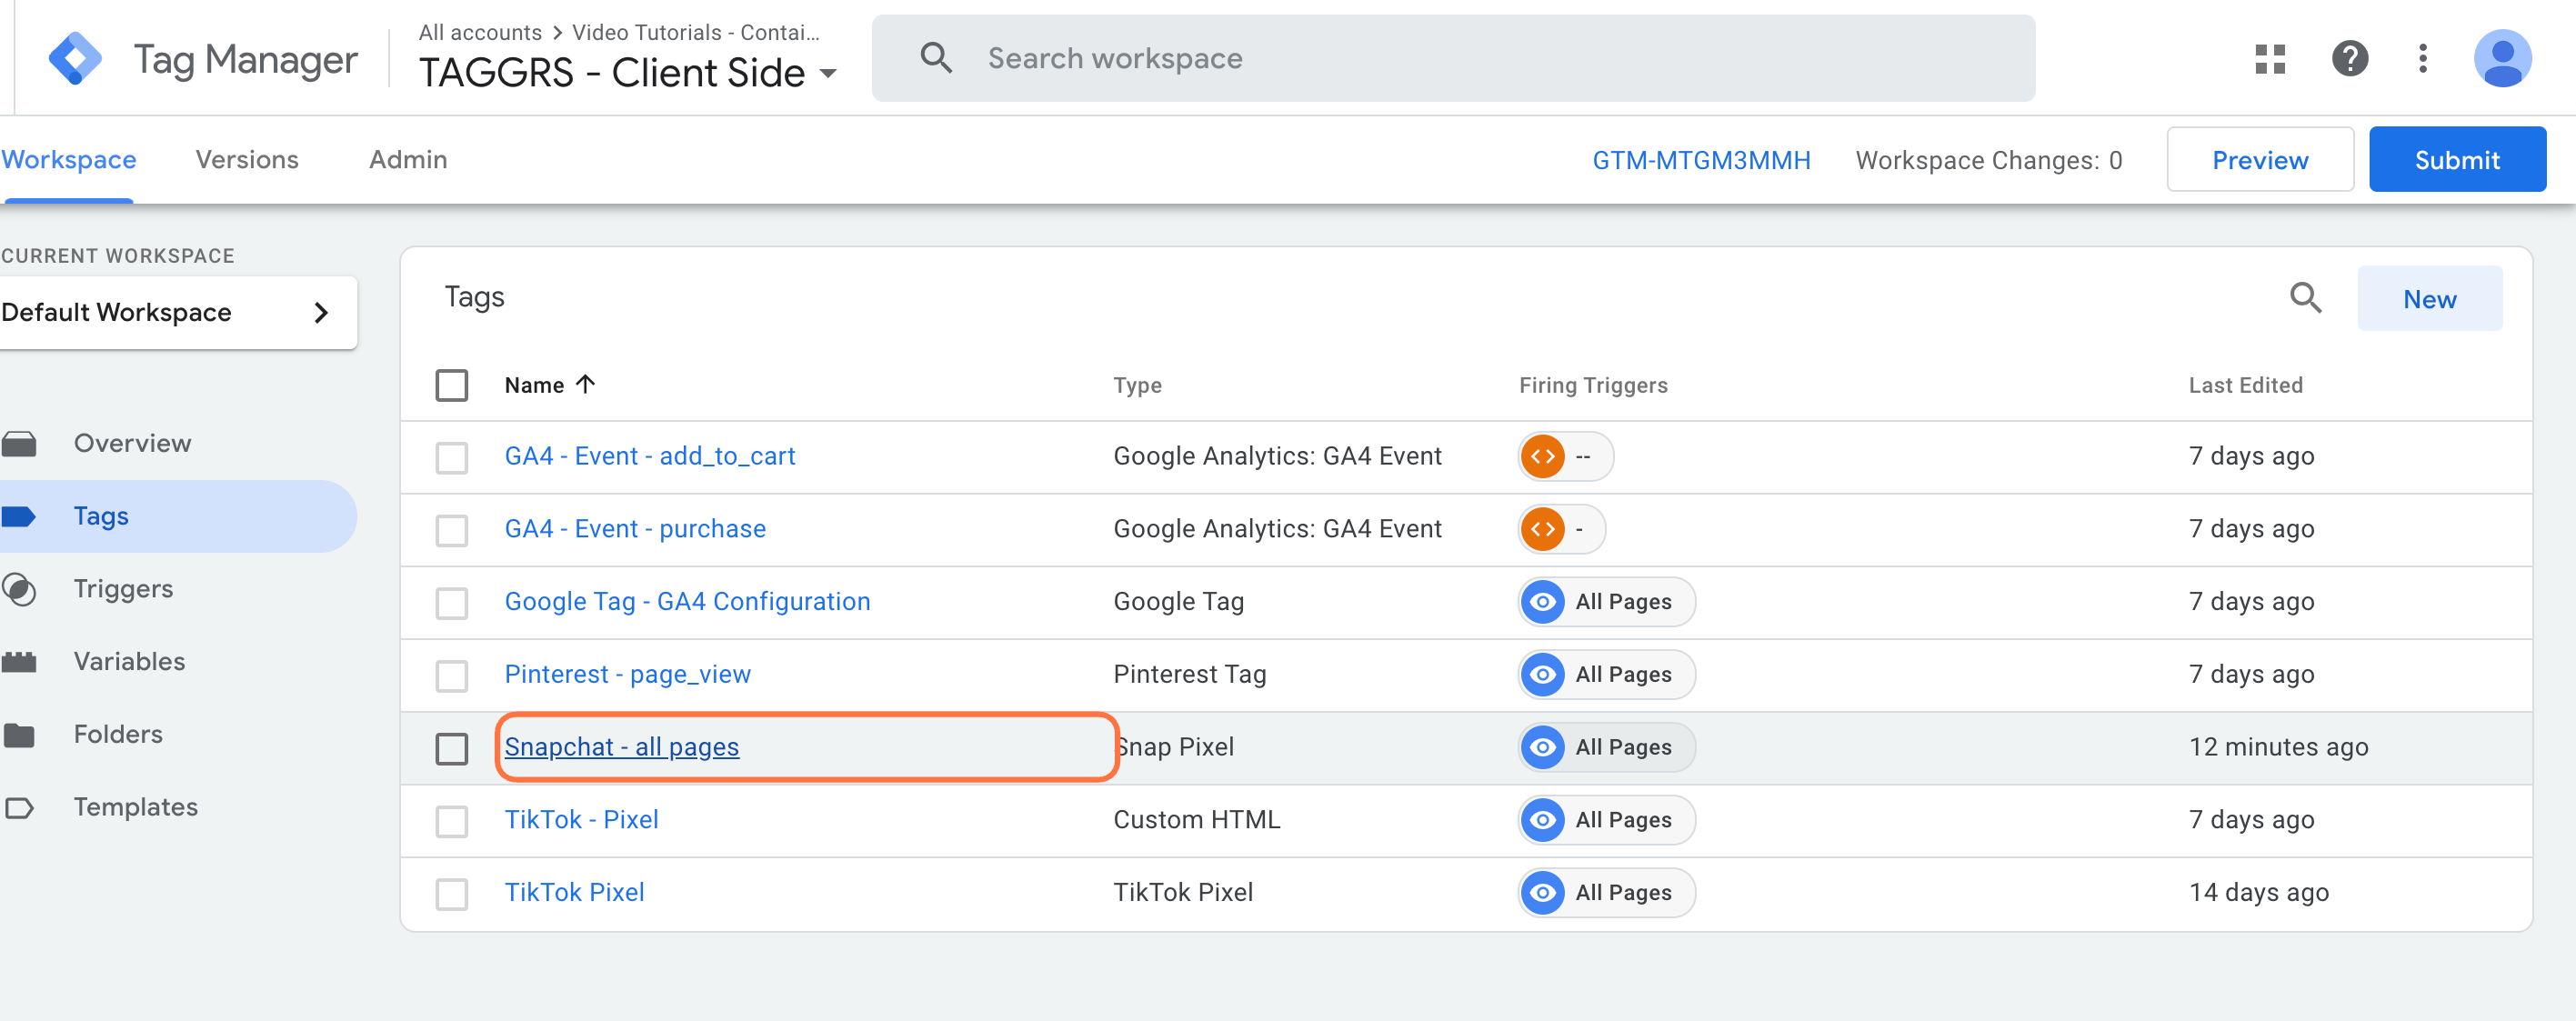The image size is (2576, 1021).
Task: Open the TikTok Pixel tag link
Action: pyautogui.click(x=574, y=892)
